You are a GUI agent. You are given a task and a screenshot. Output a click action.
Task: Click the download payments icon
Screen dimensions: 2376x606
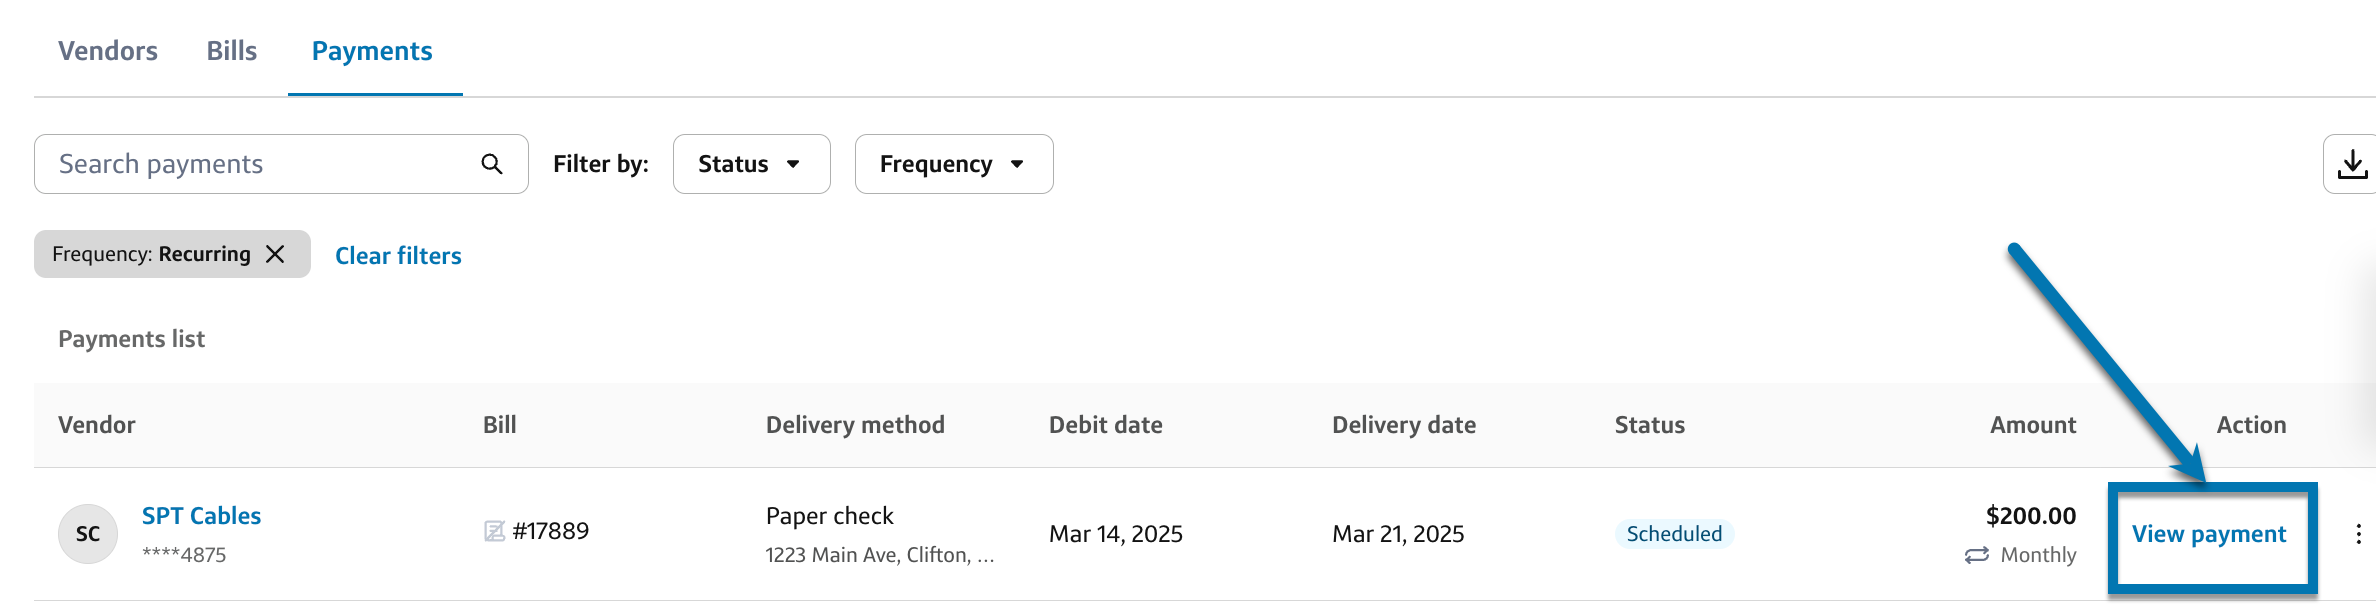coord(2351,164)
